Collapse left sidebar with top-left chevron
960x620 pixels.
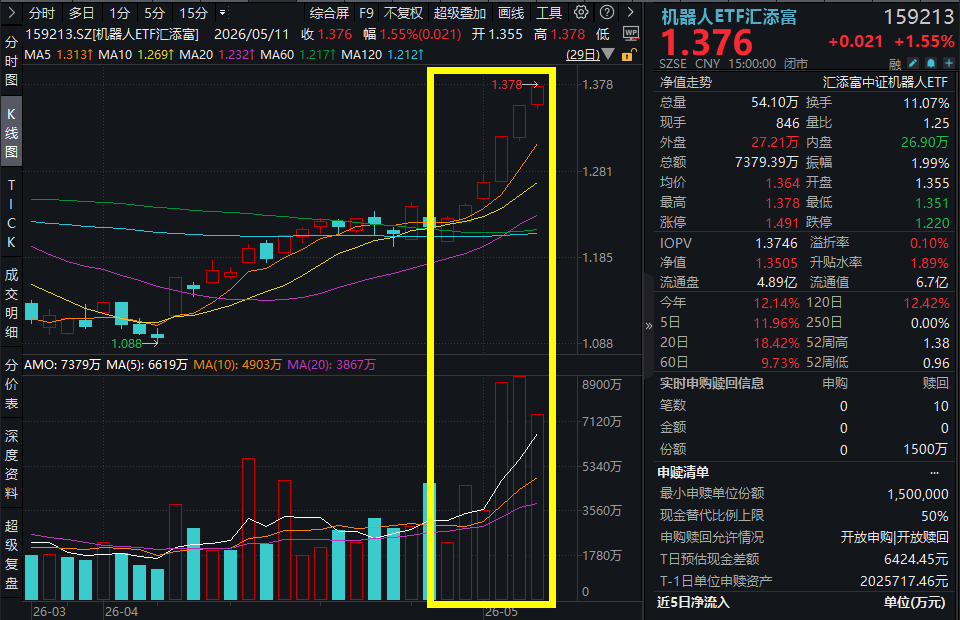click(x=11, y=12)
